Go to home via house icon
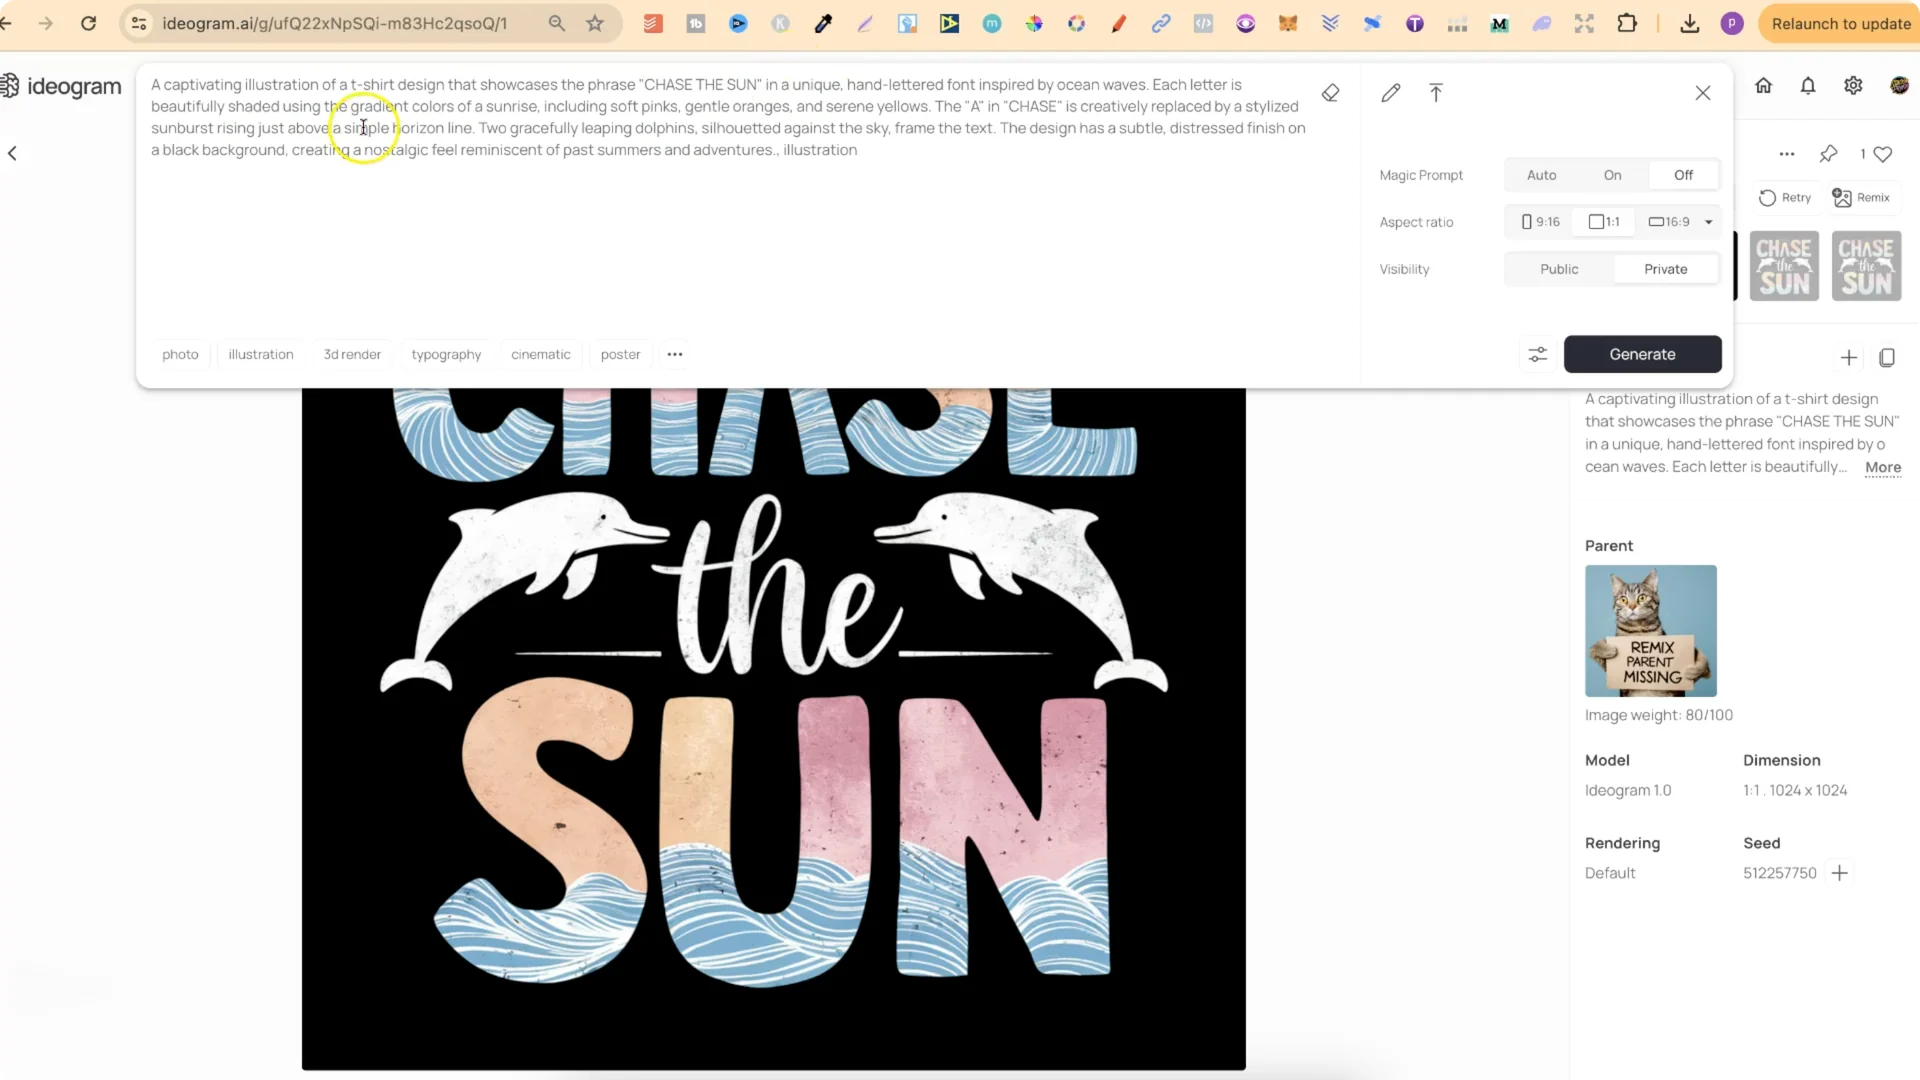This screenshot has height=1080, width=1920. pyautogui.click(x=1764, y=86)
